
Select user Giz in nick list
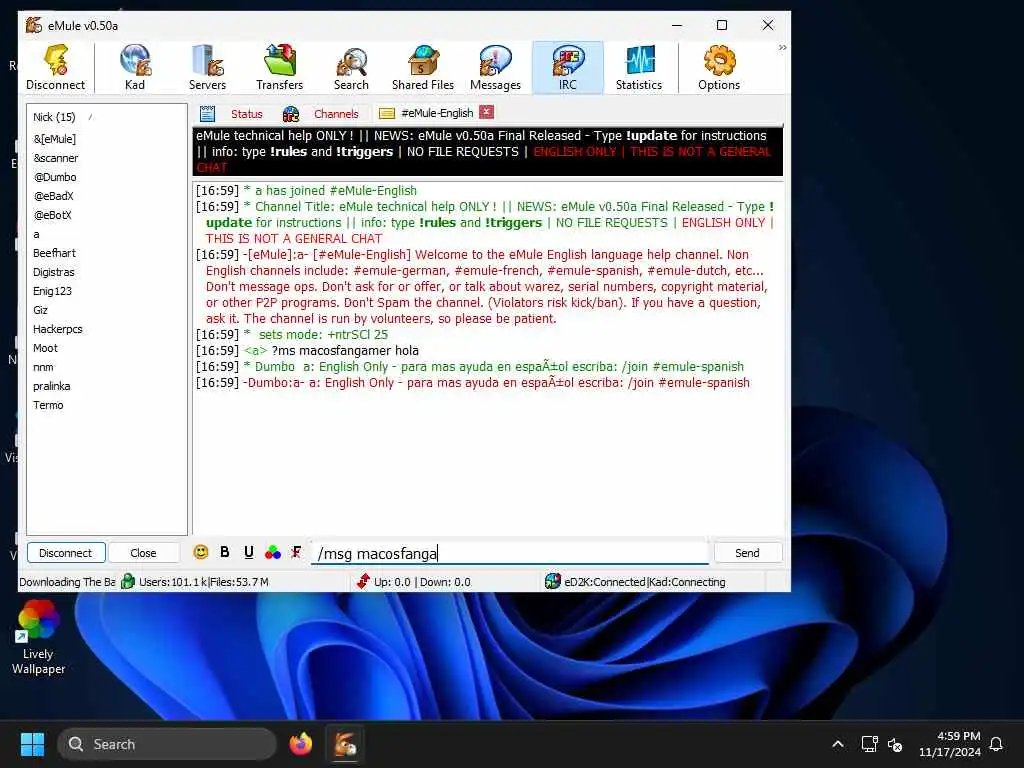tap(40, 310)
